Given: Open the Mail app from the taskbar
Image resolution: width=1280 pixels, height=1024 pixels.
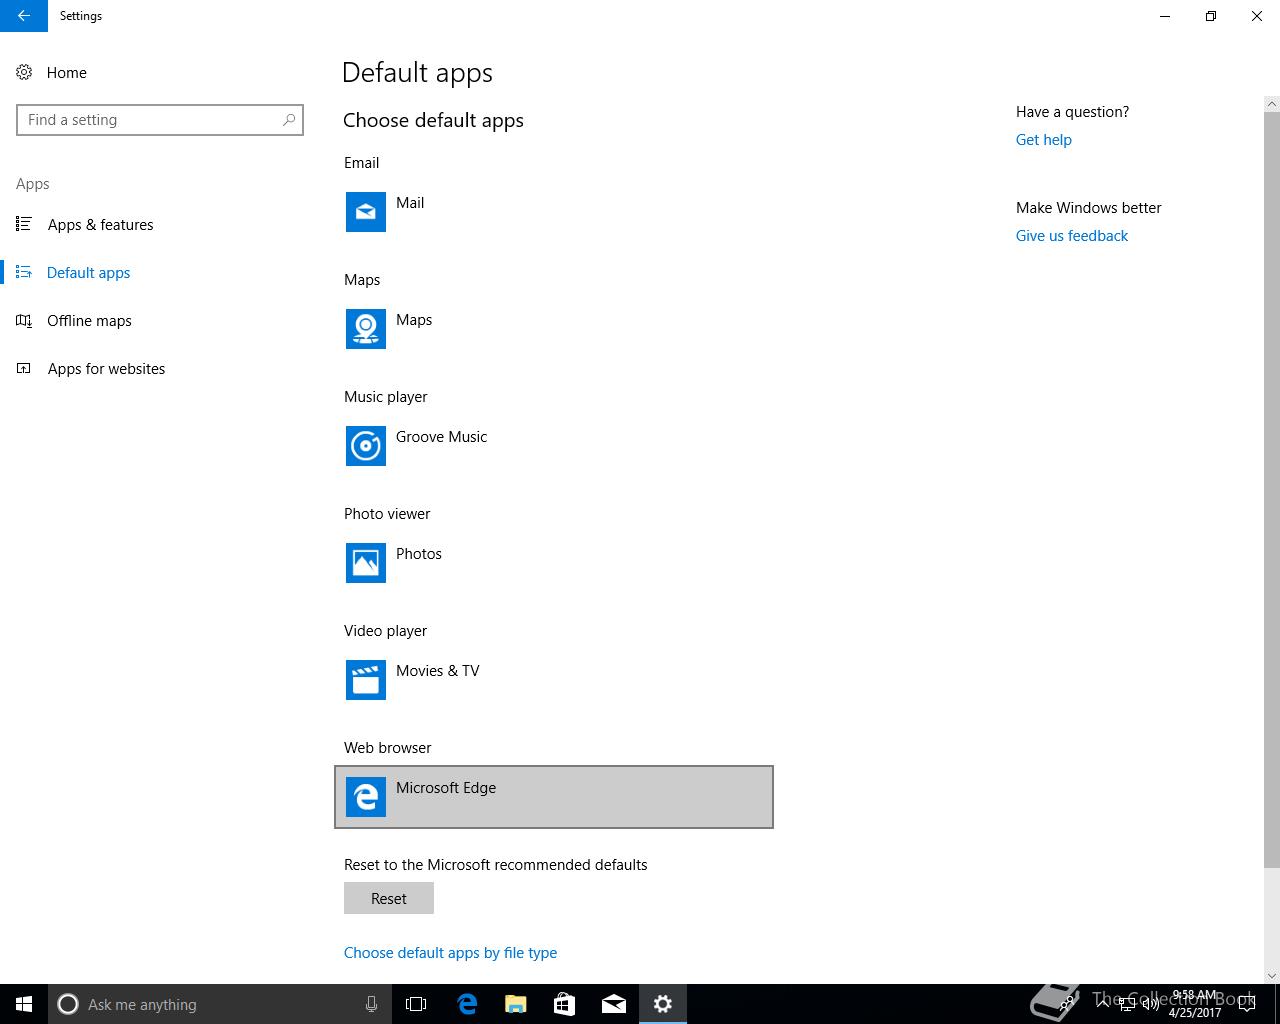Looking at the screenshot, I should coord(614,1004).
